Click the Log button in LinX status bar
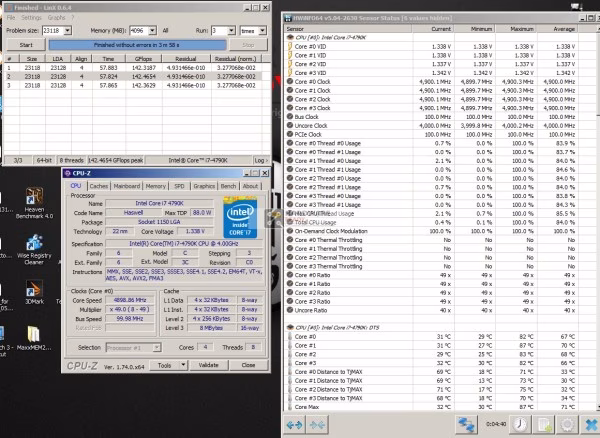The height and width of the screenshot is (438, 600). point(261,160)
